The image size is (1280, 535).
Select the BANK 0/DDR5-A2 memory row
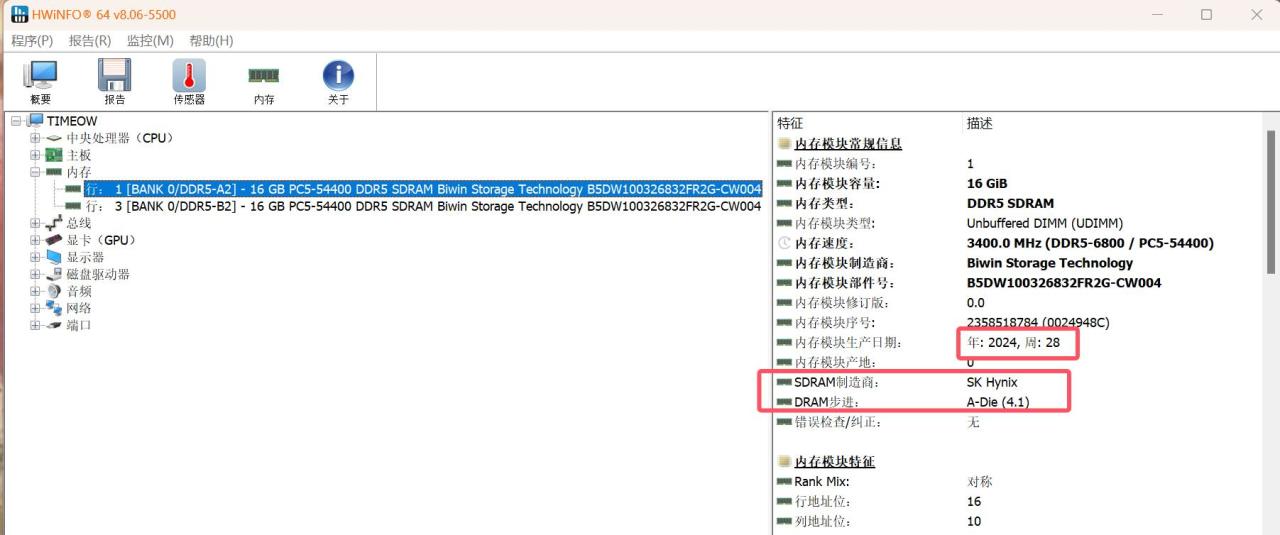click(423, 189)
